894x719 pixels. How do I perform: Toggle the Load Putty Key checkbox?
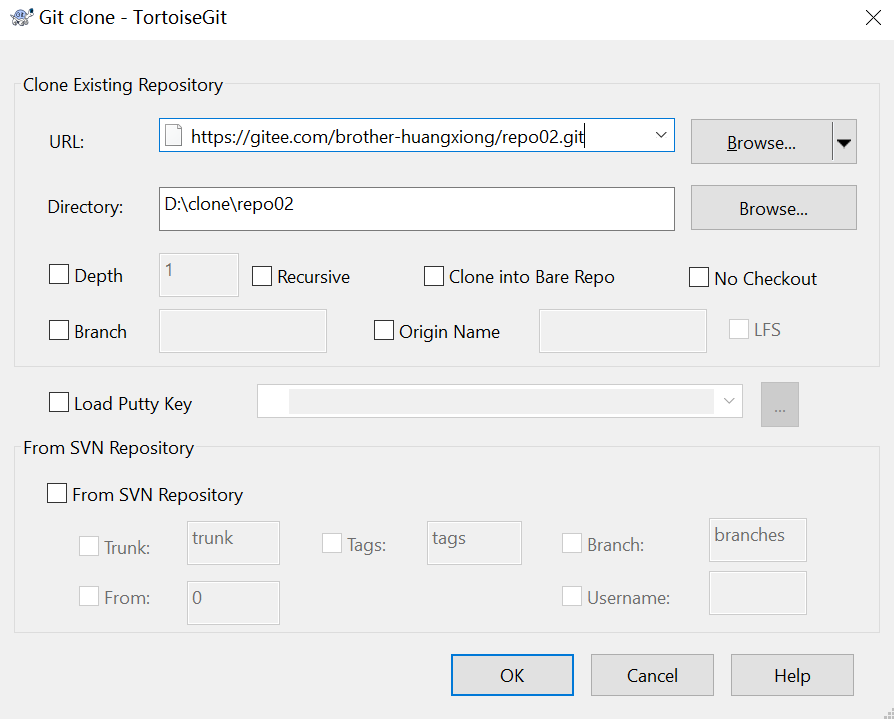coord(59,402)
